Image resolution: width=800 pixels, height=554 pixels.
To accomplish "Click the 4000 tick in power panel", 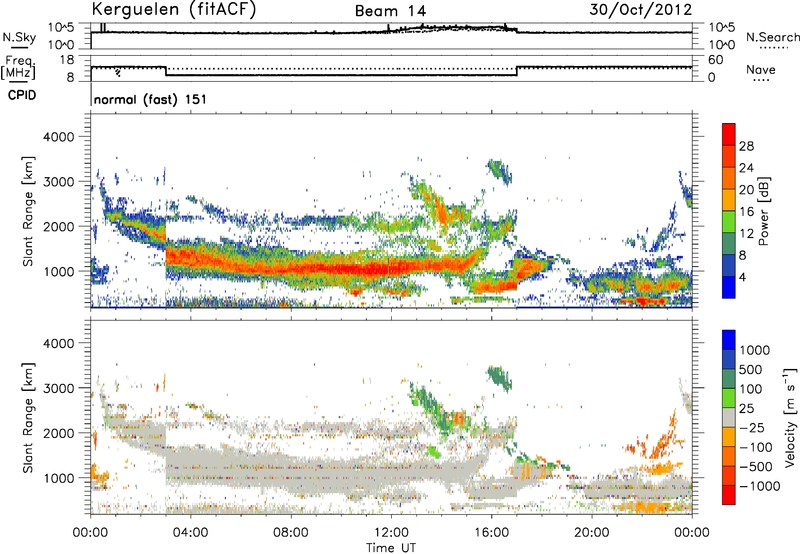I will coord(58,137).
